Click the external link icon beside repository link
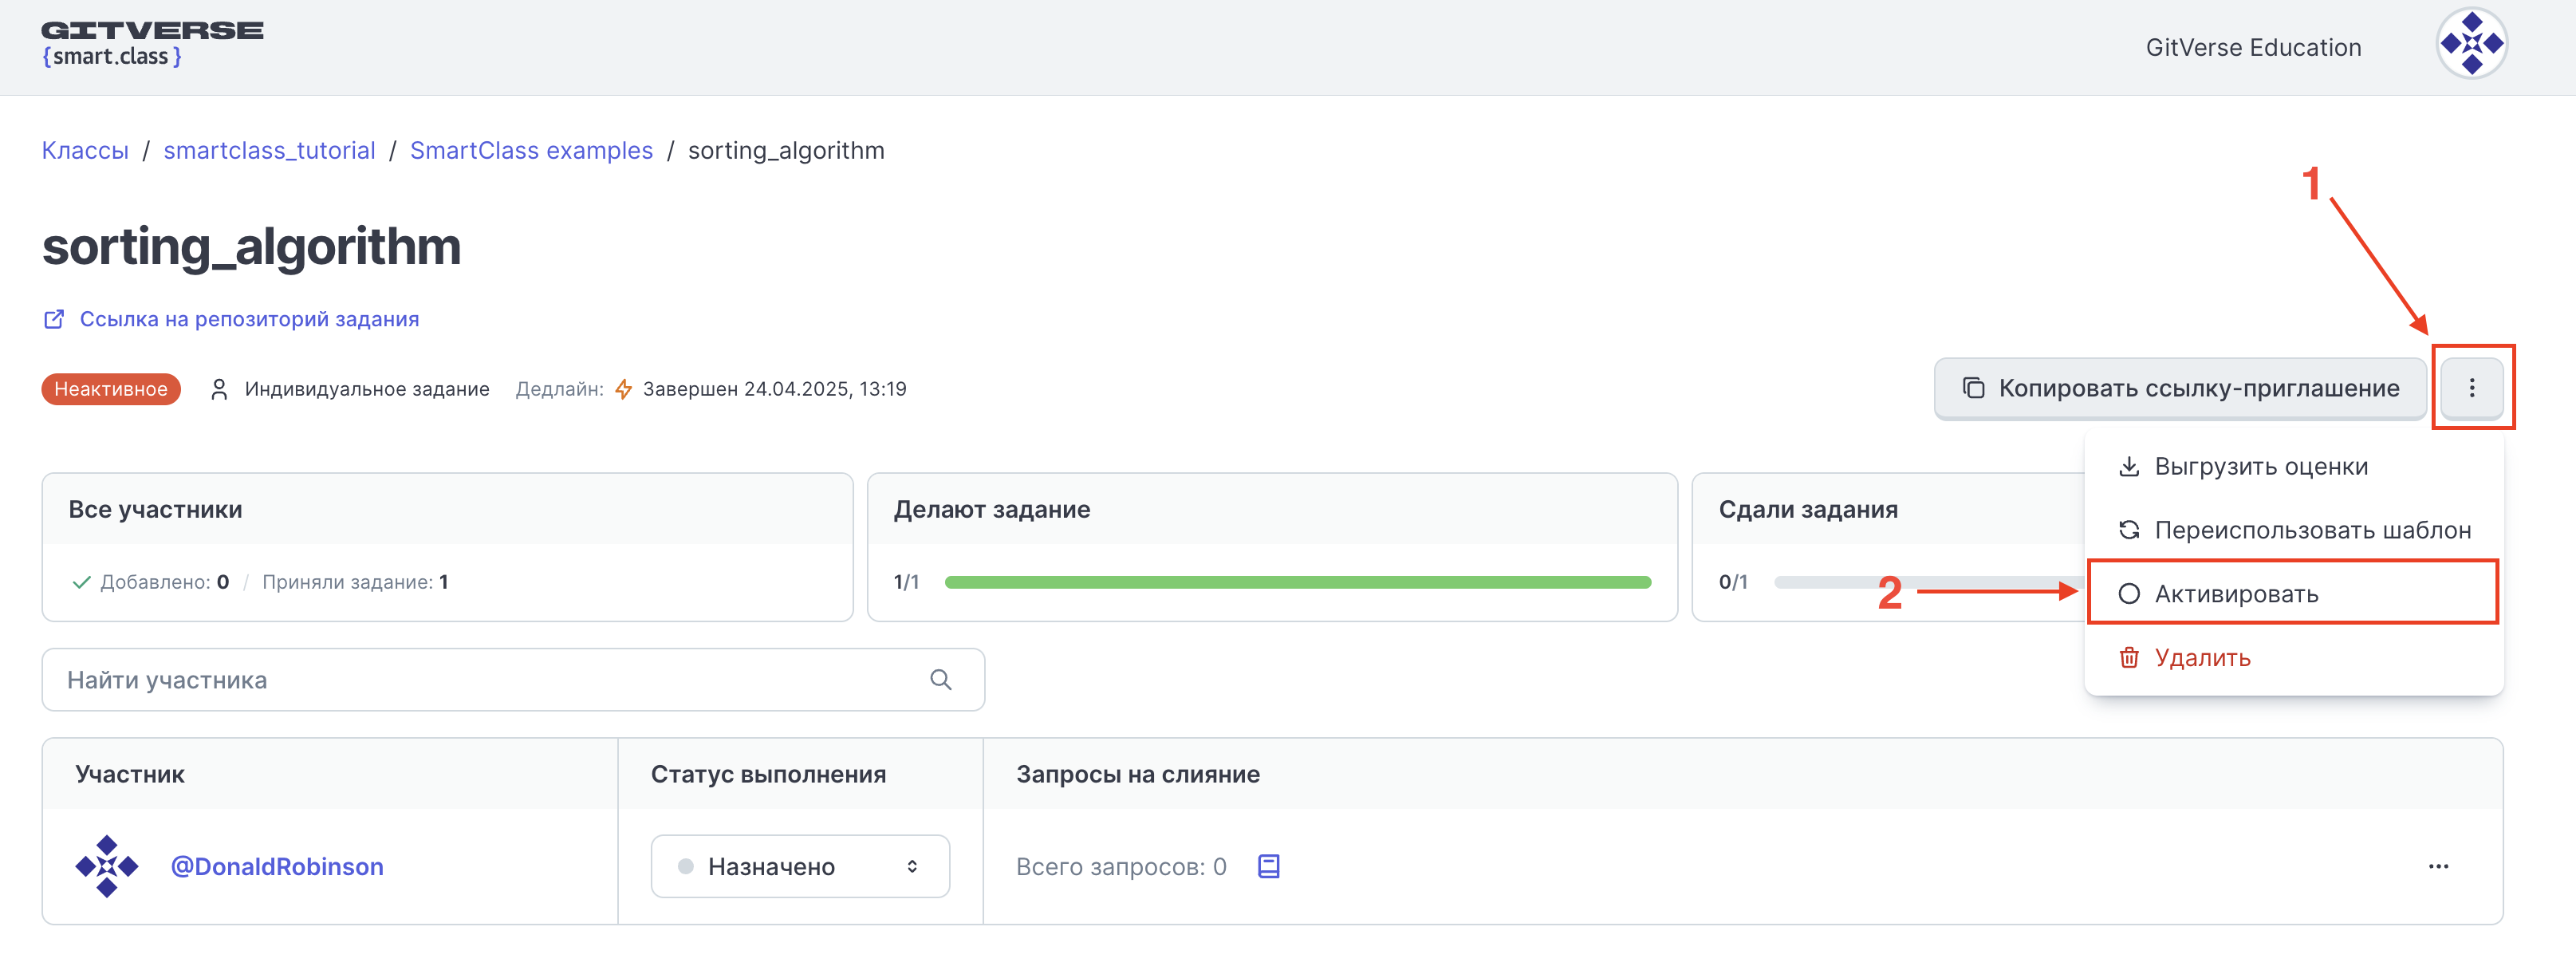 pyautogui.click(x=54, y=319)
